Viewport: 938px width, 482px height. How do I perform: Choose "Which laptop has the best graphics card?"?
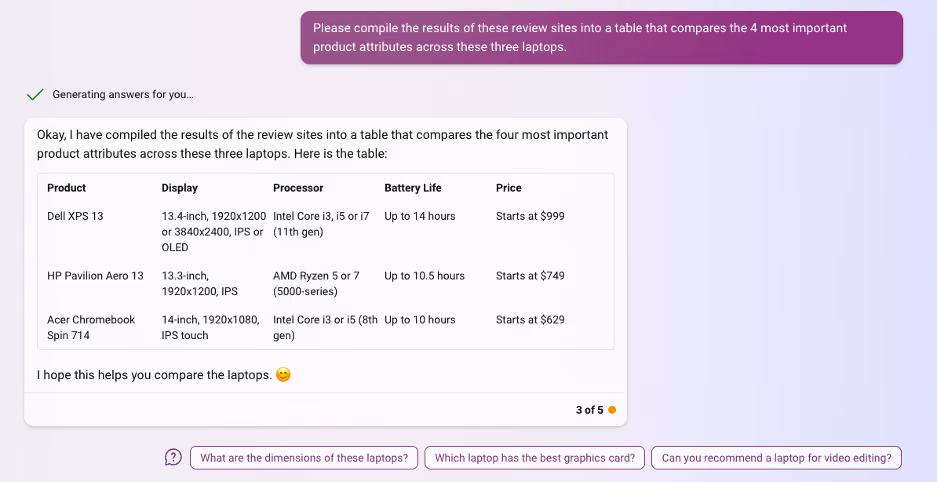click(x=535, y=458)
